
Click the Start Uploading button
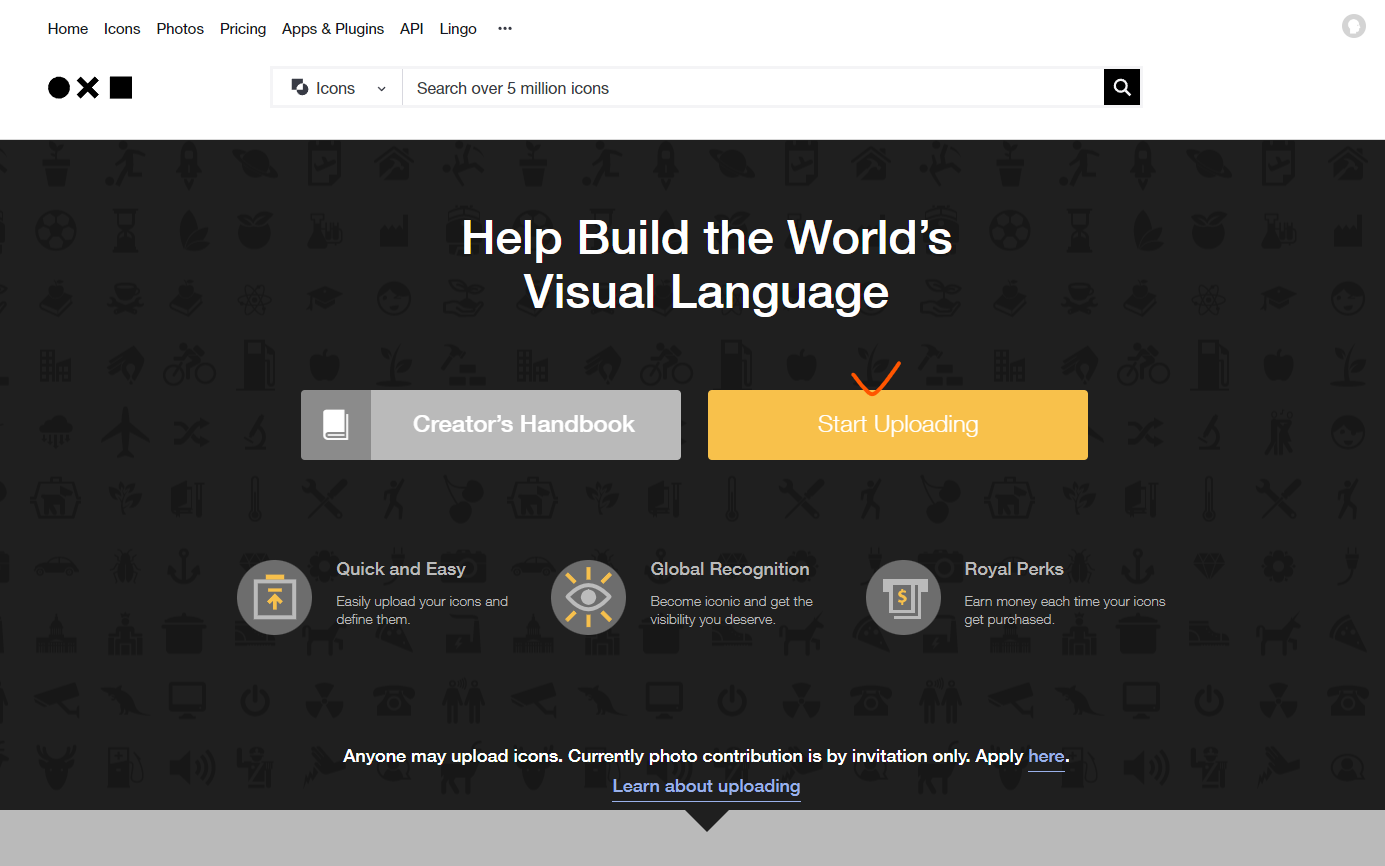click(x=898, y=425)
